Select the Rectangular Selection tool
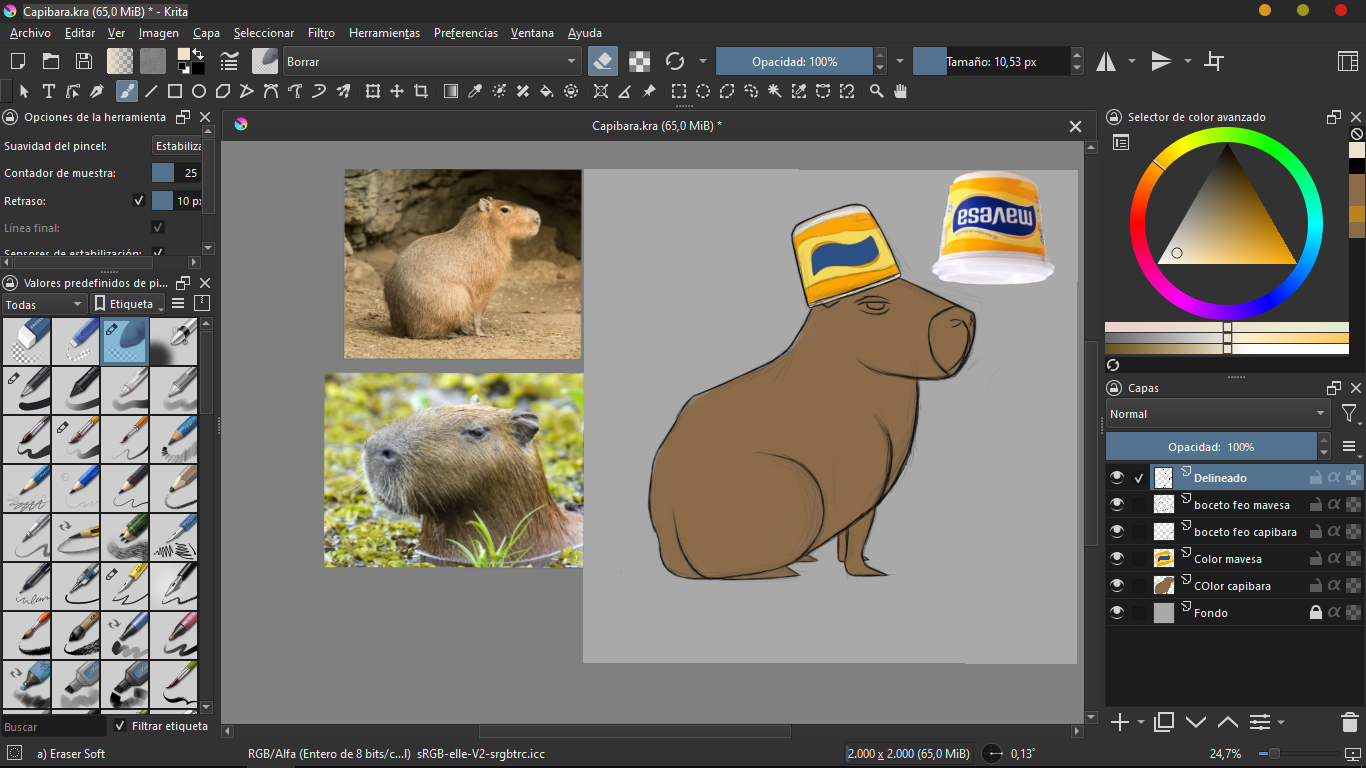The height and width of the screenshot is (768, 1366). click(x=679, y=91)
